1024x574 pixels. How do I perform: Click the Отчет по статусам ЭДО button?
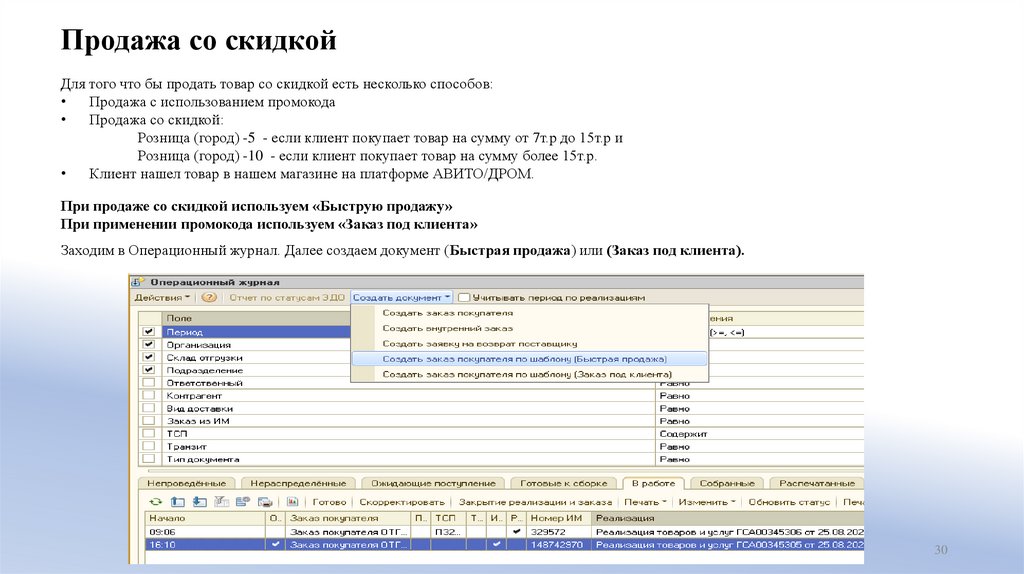point(287,298)
